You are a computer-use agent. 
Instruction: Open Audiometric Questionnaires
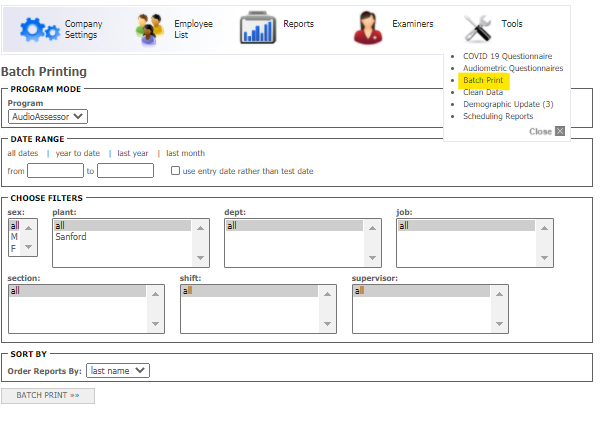coord(513,68)
